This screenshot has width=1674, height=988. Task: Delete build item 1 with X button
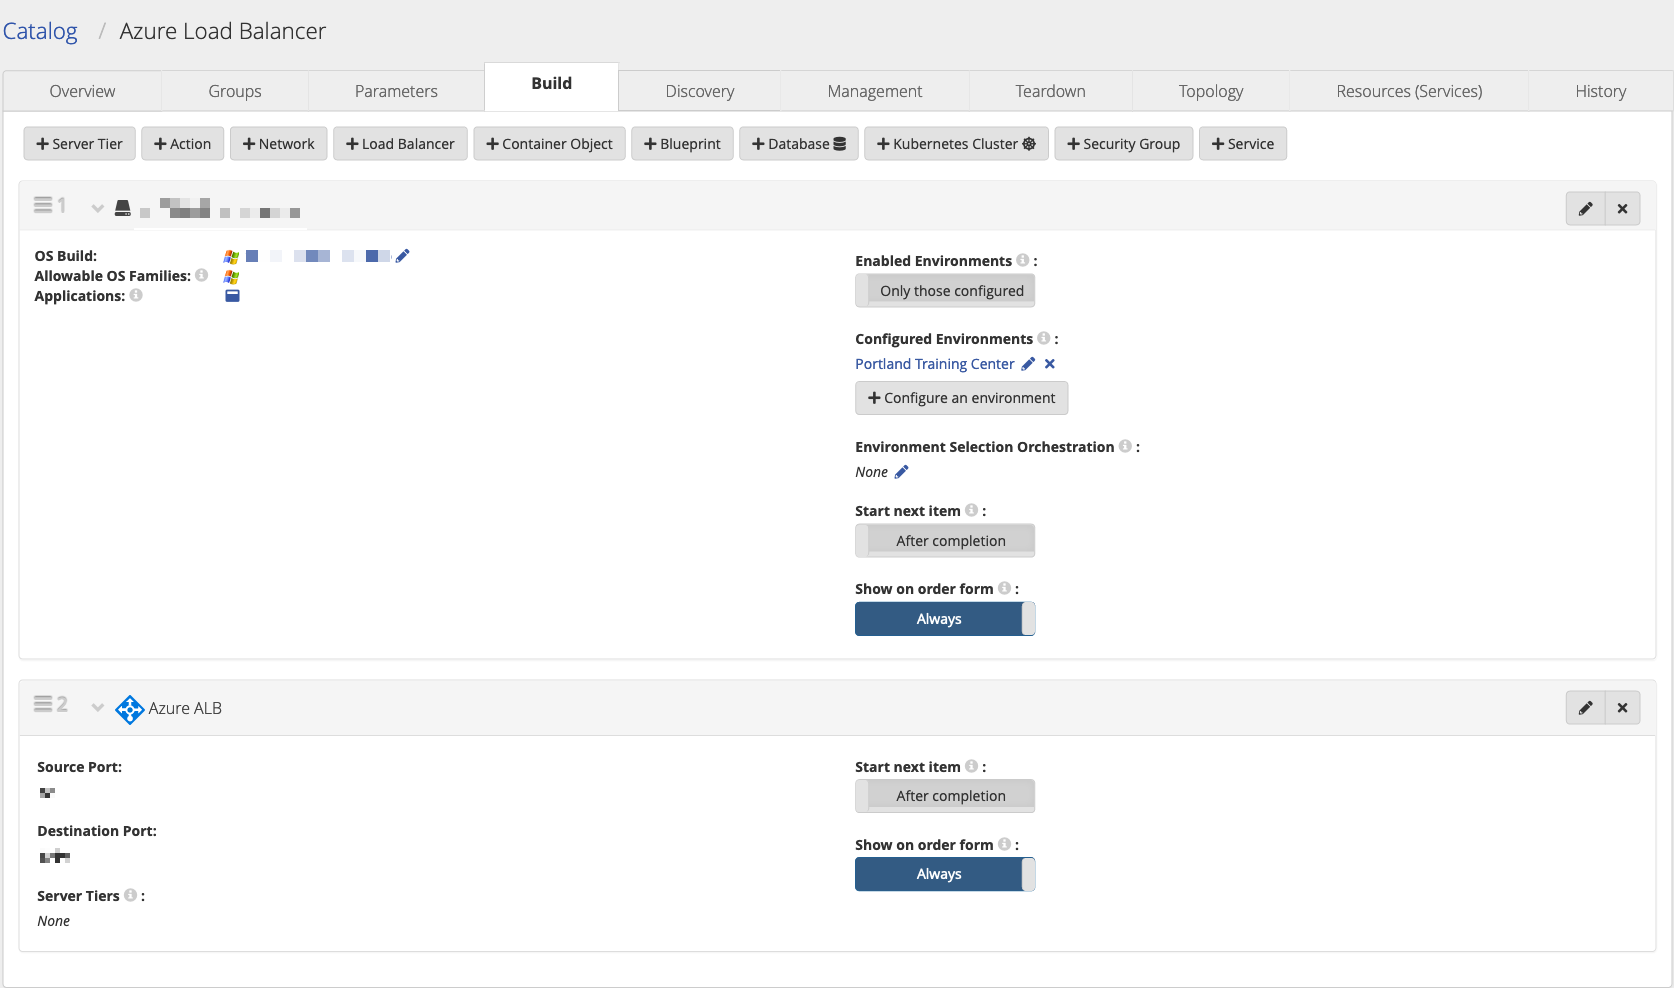coord(1622,209)
